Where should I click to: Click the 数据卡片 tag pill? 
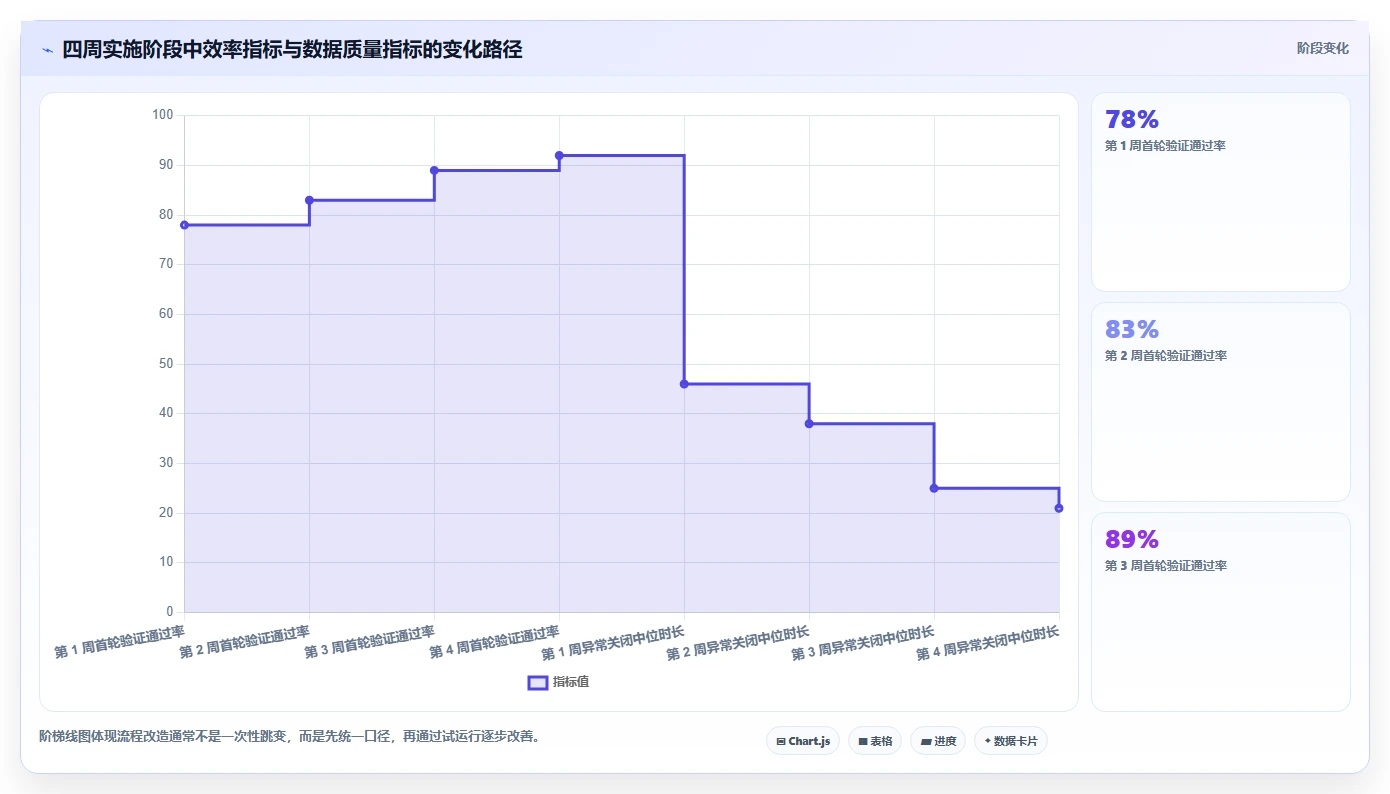1011,741
